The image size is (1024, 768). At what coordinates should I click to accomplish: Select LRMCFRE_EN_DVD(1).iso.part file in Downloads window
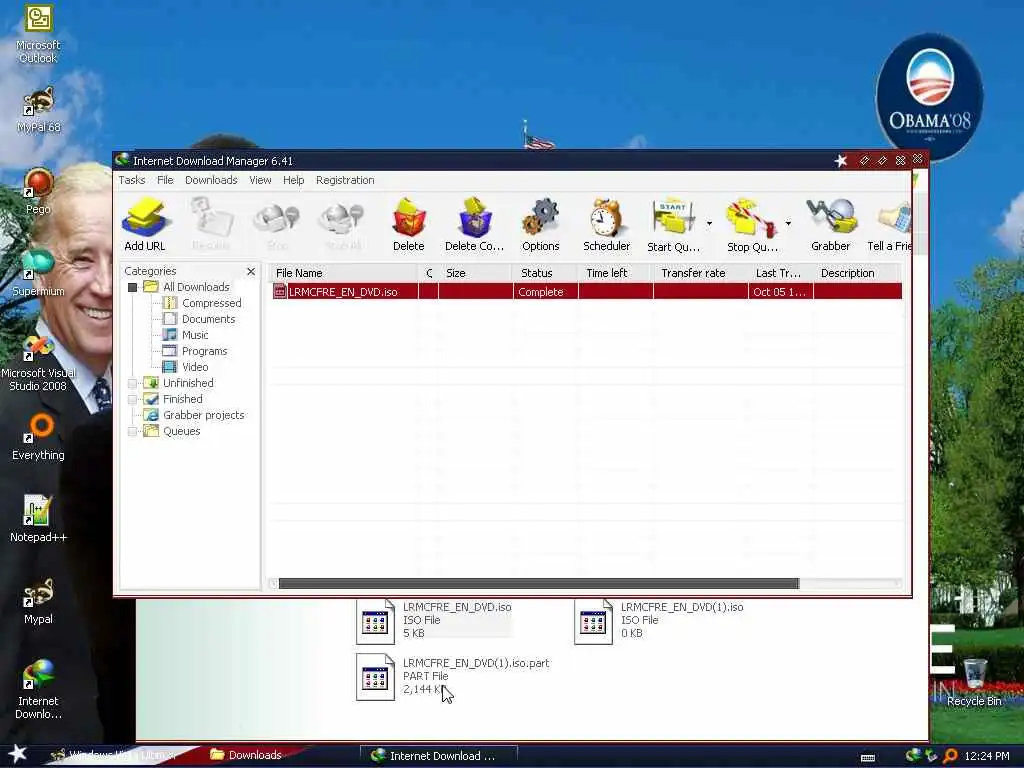(x=453, y=677)
